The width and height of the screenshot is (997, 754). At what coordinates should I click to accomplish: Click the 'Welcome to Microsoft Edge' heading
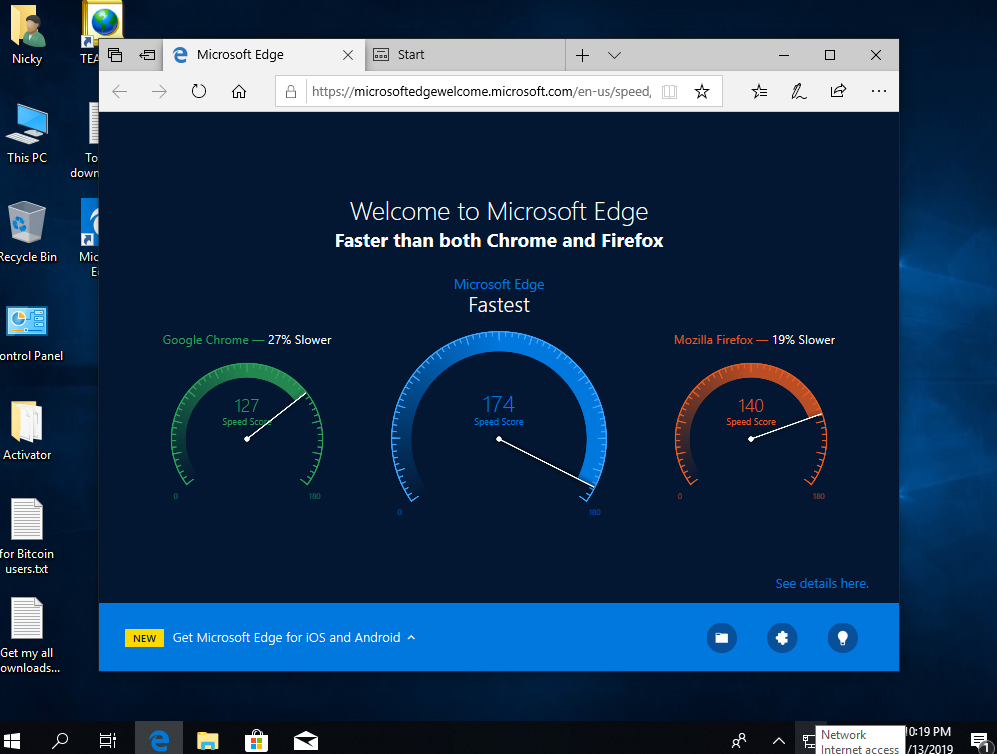pos(499,211)
